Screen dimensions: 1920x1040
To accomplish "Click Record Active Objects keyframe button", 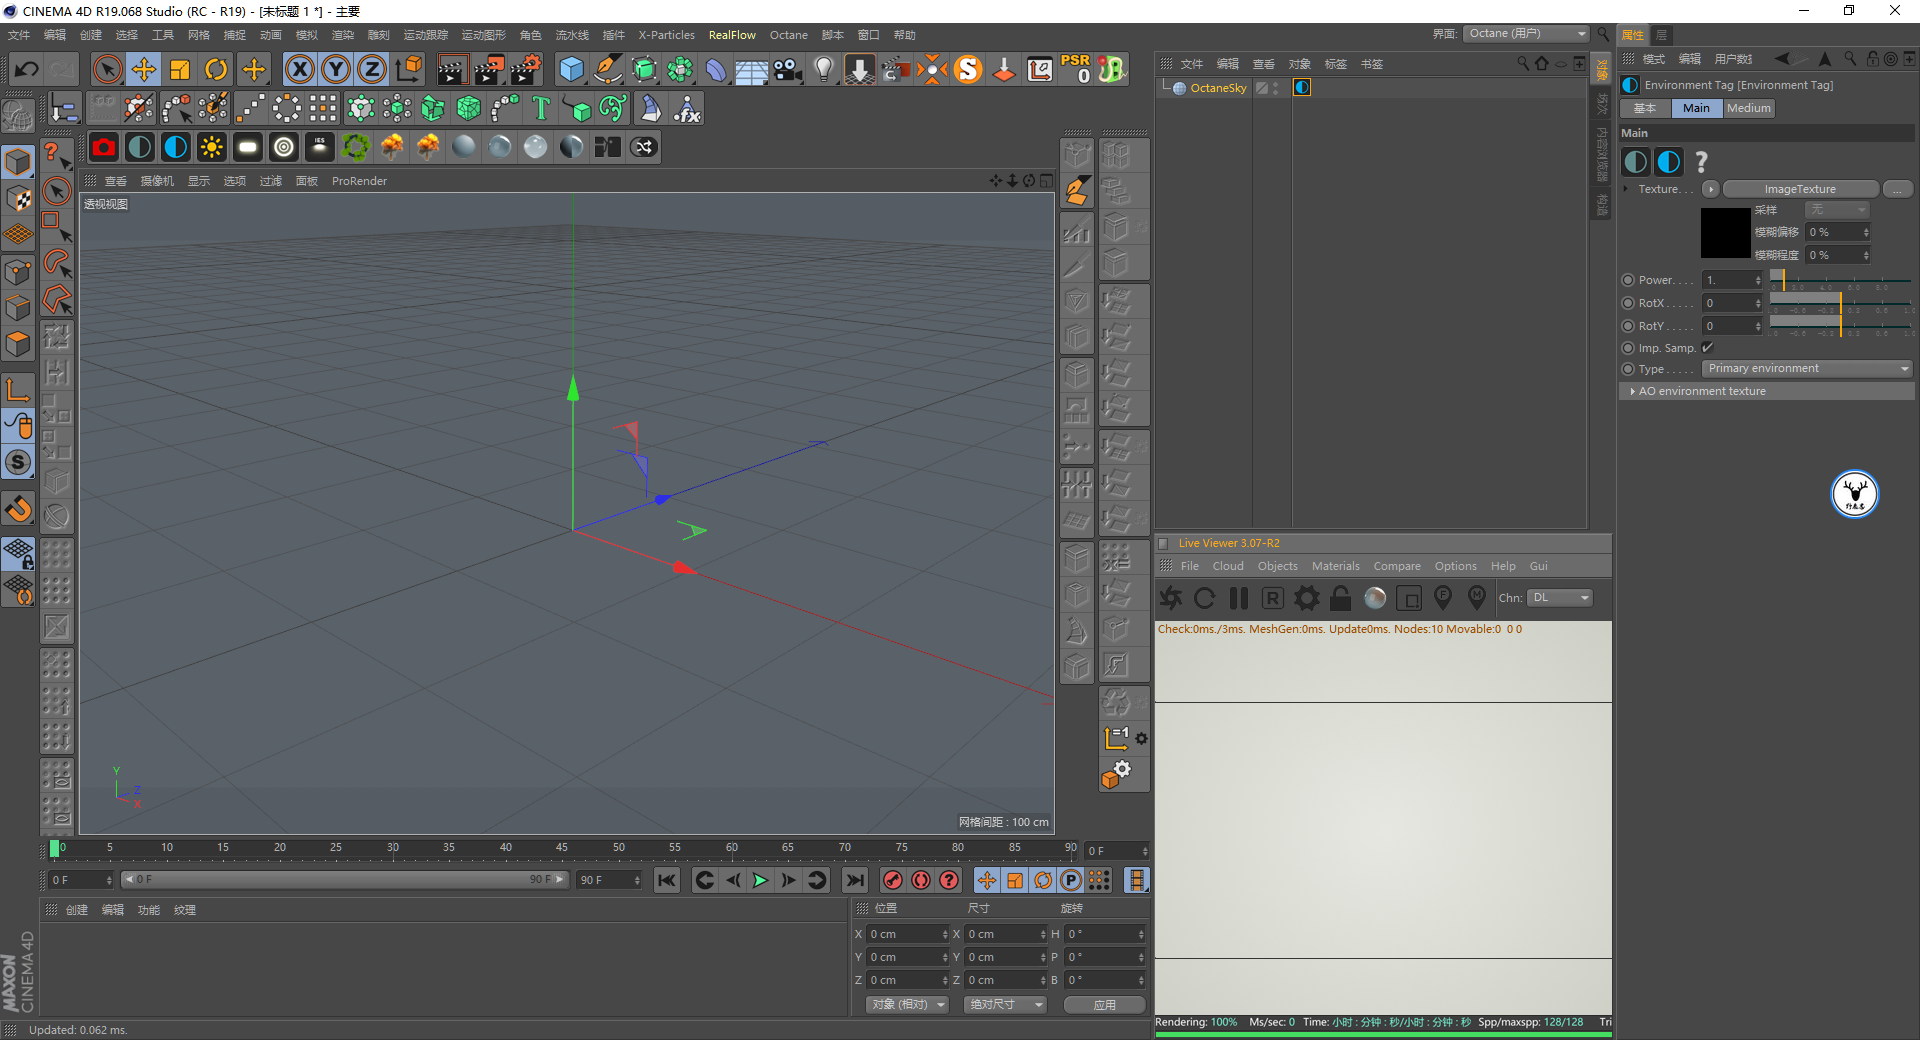I will pyautogui.click(x=893, y=880).
